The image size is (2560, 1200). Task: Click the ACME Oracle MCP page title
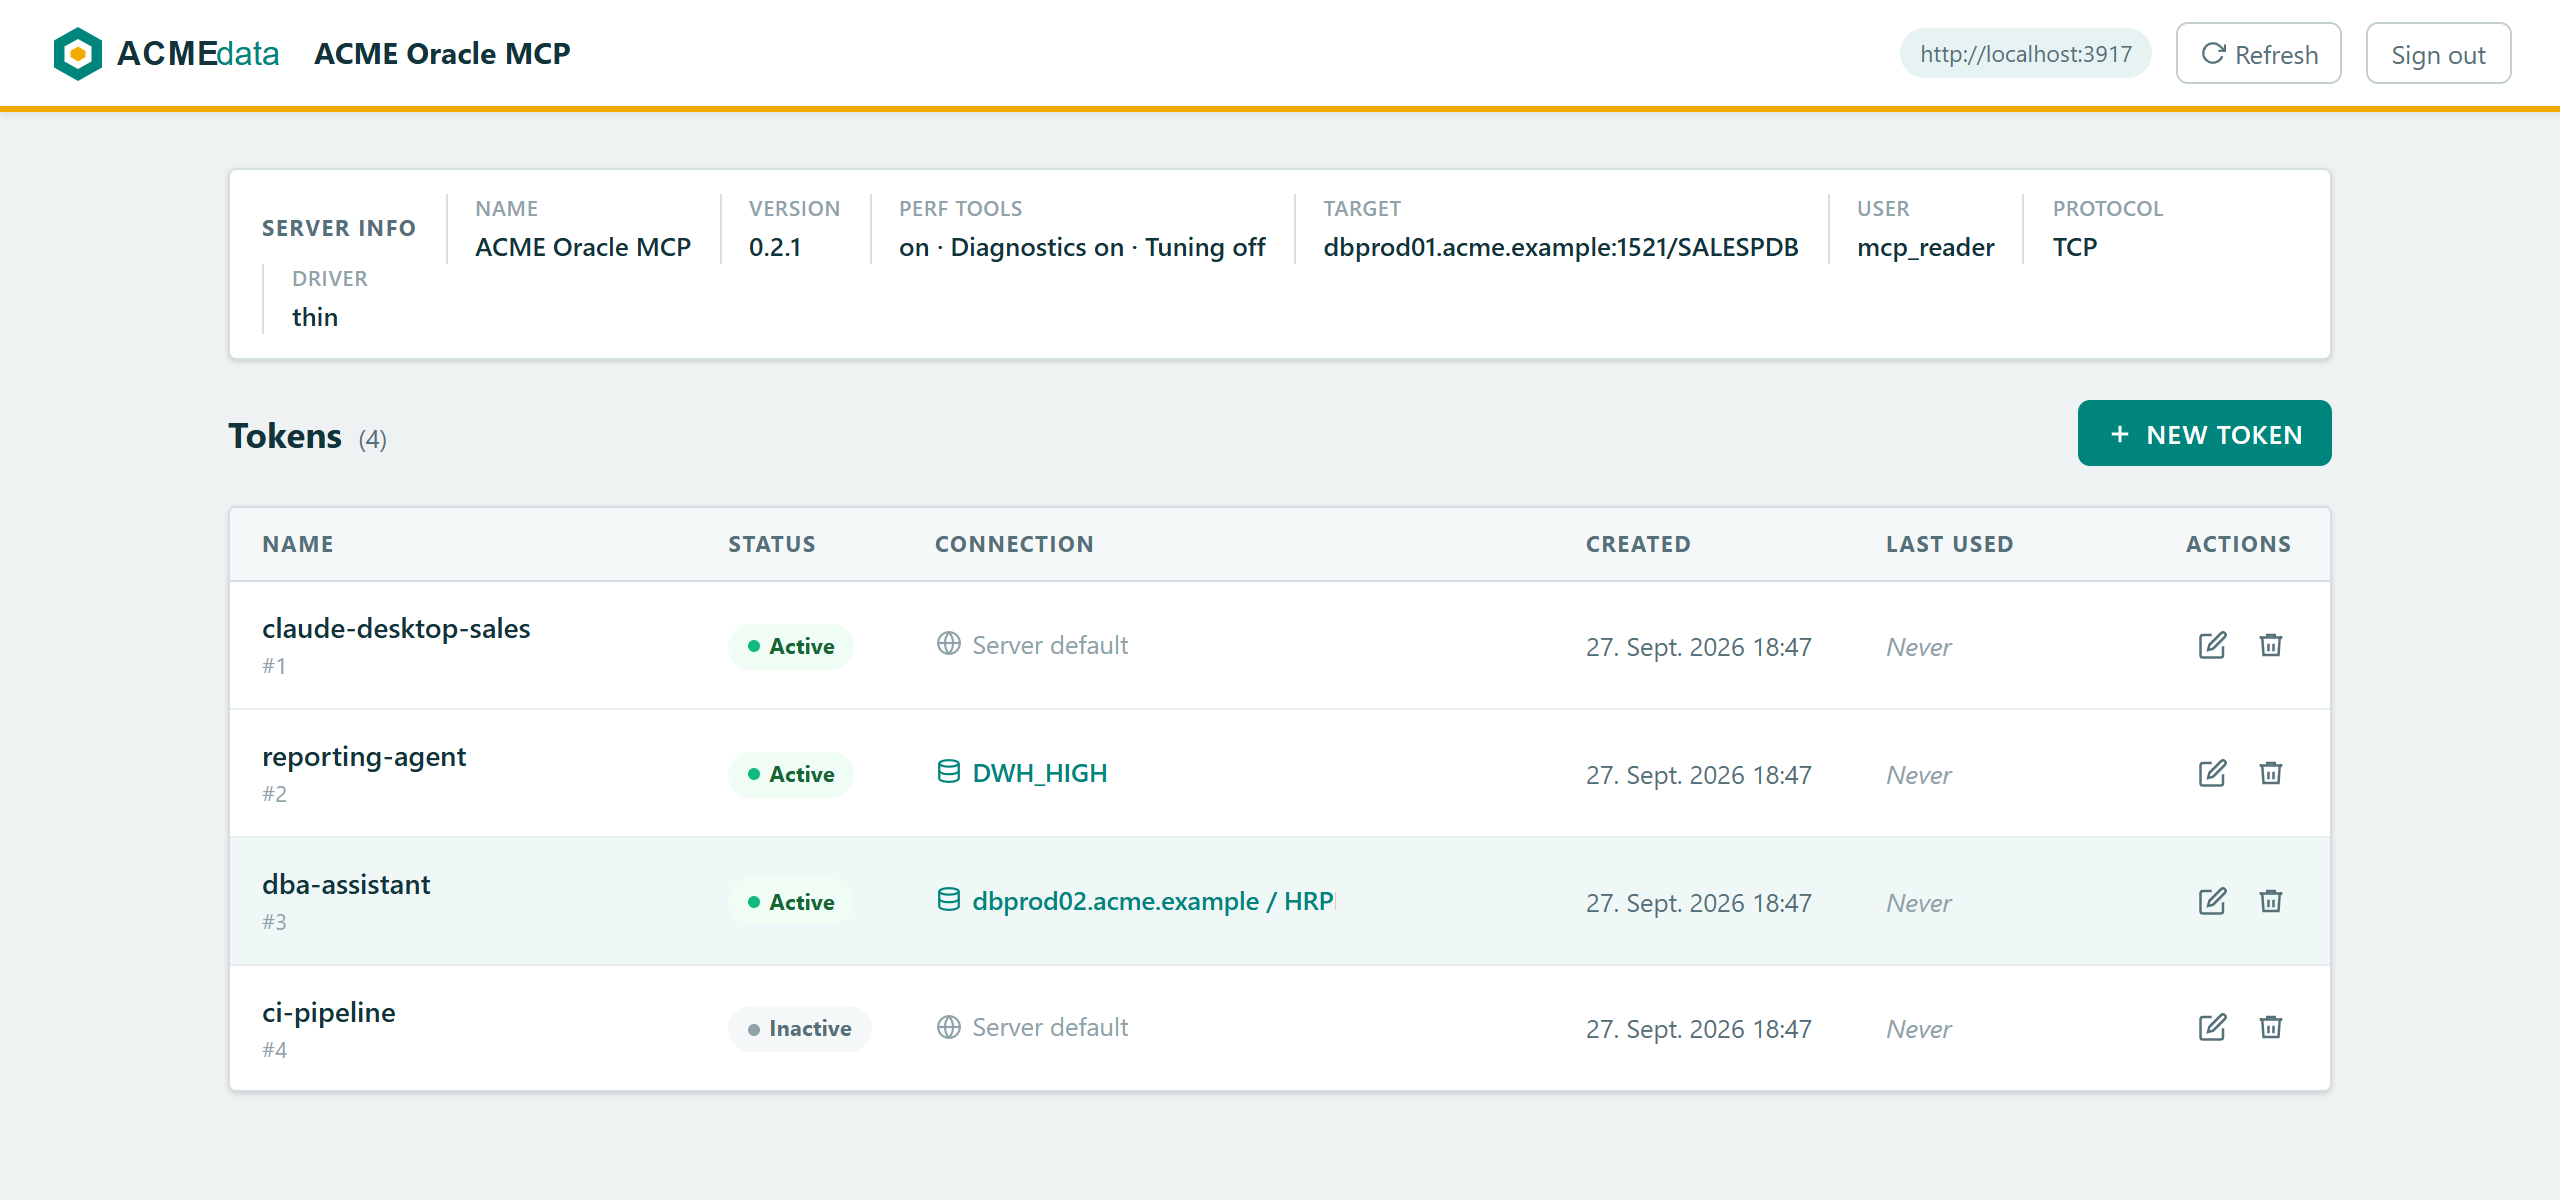coord(442,53)
